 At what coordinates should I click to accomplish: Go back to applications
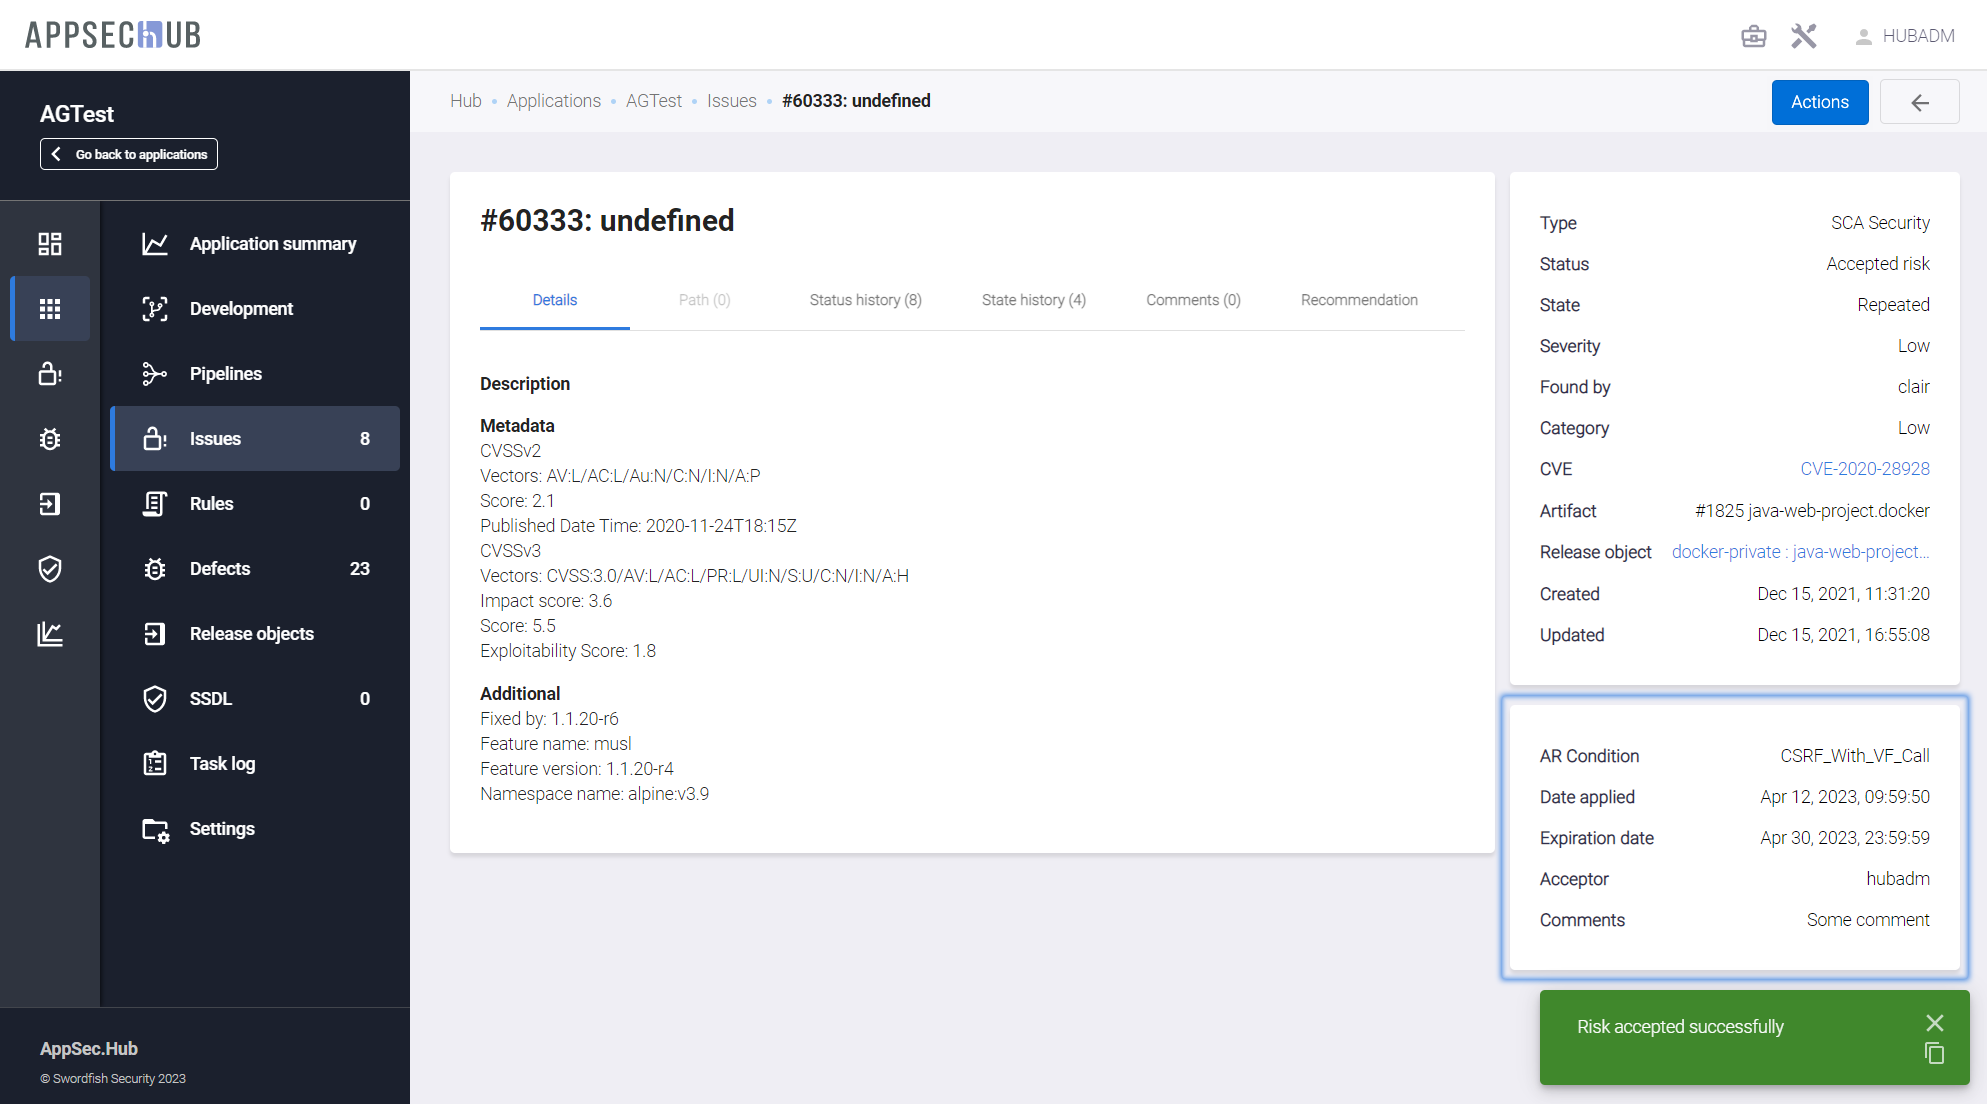point(129,154)
